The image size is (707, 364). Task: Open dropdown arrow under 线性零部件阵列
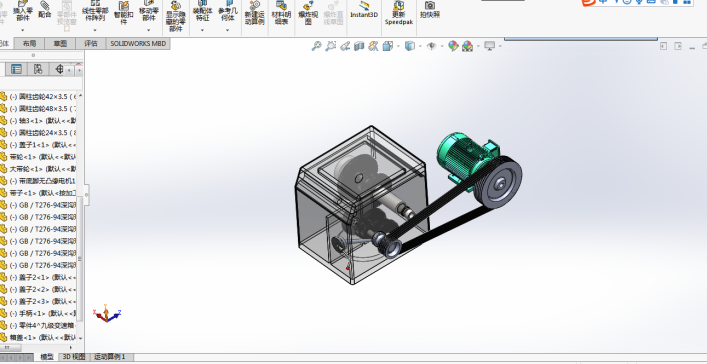point(95,30)
